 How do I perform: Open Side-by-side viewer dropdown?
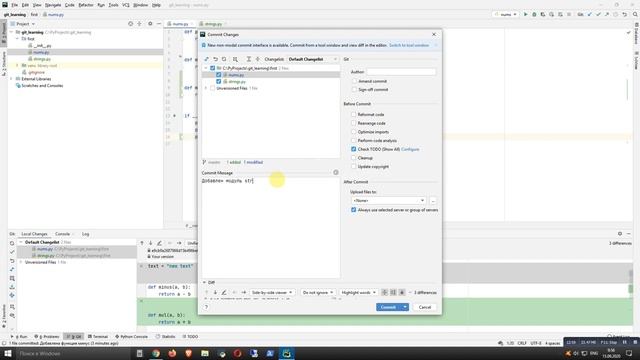pyautogui.click(x=272, y=292)
